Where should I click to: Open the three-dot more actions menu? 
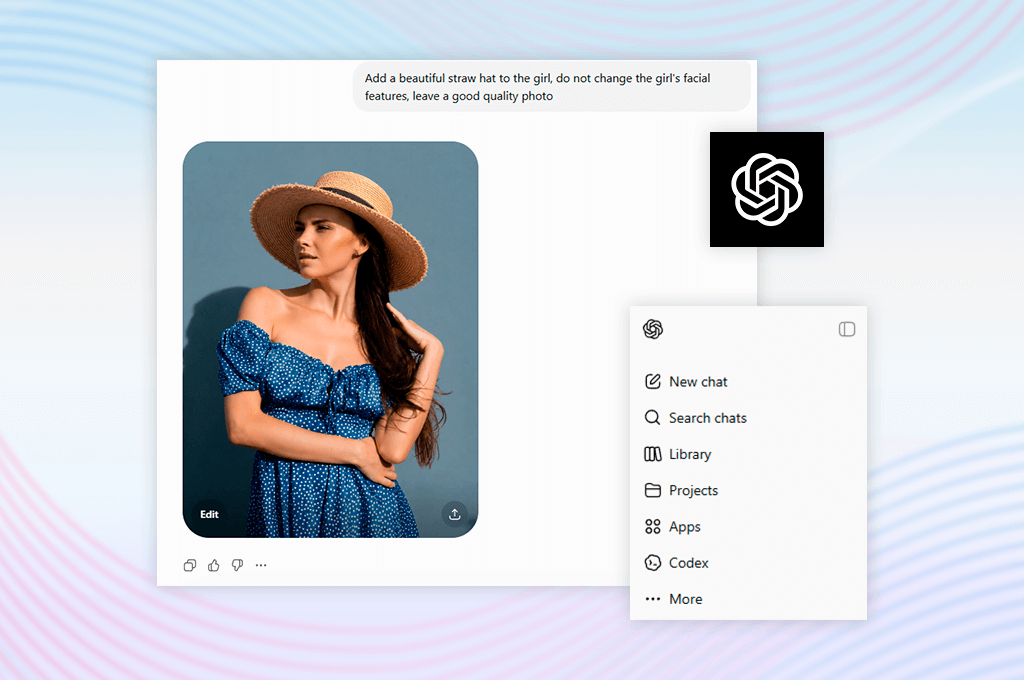(x=261, y=565)
